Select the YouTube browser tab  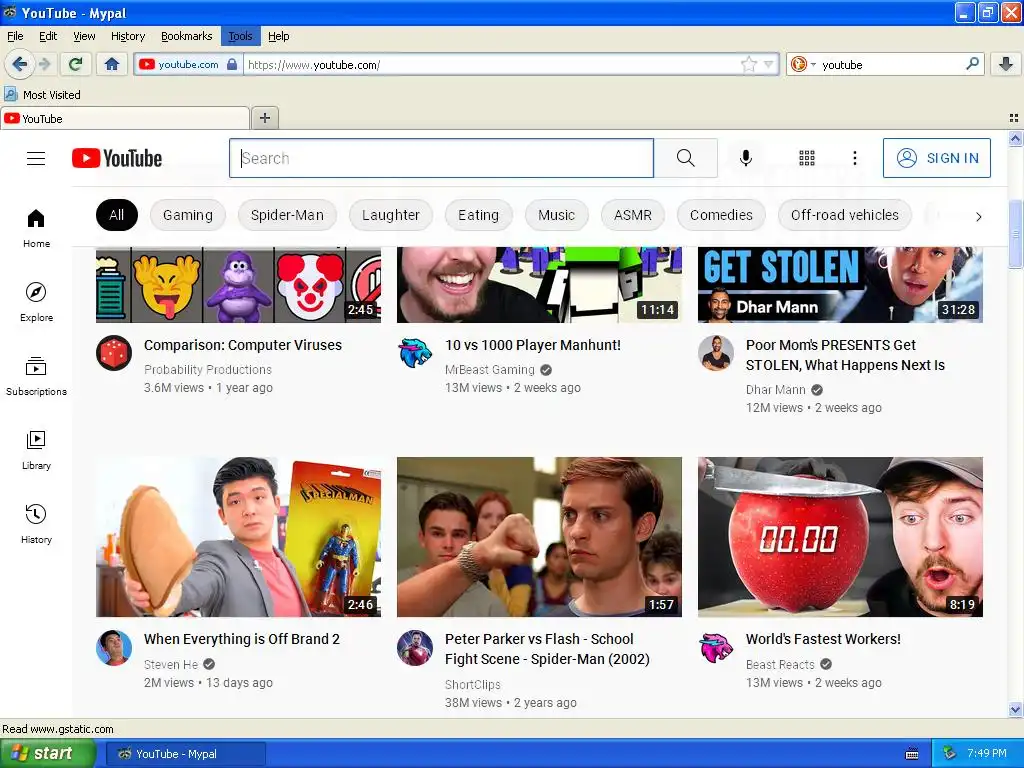pos(125,118)
